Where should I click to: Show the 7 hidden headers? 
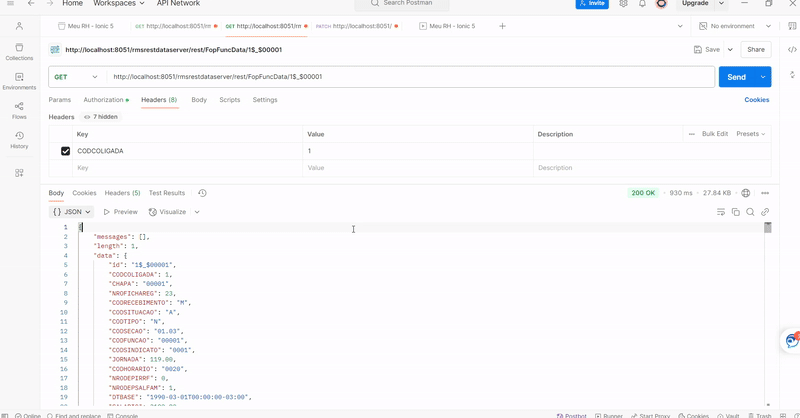(101, 117)
